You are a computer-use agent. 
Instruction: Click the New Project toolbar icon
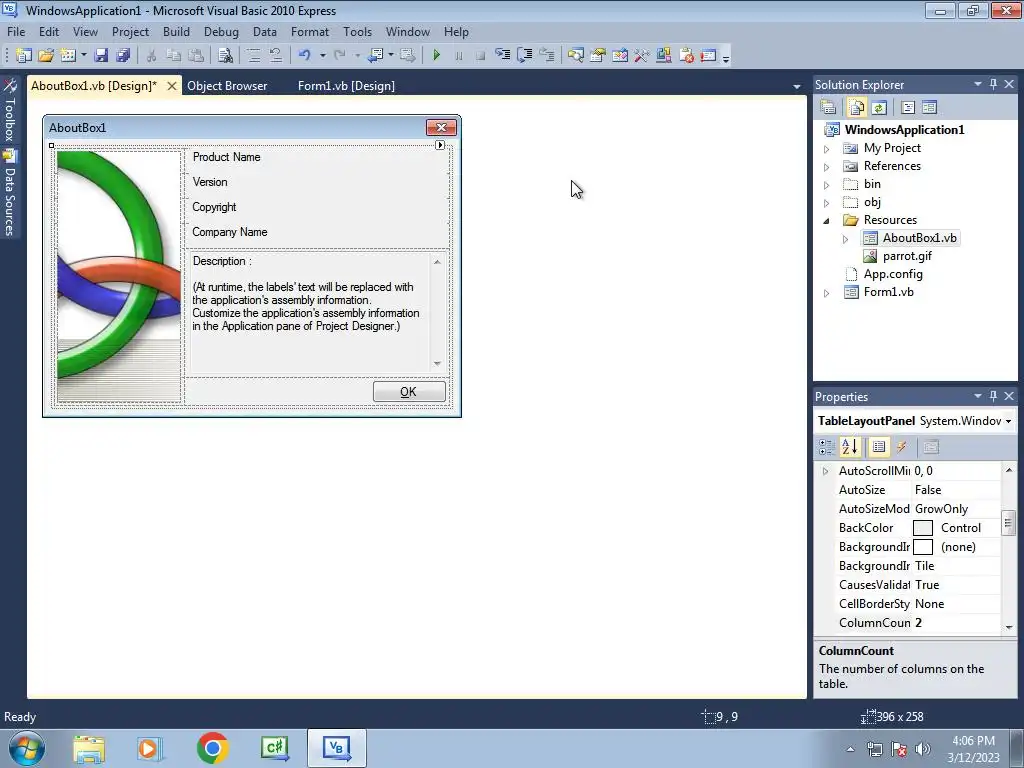[24, 56]
